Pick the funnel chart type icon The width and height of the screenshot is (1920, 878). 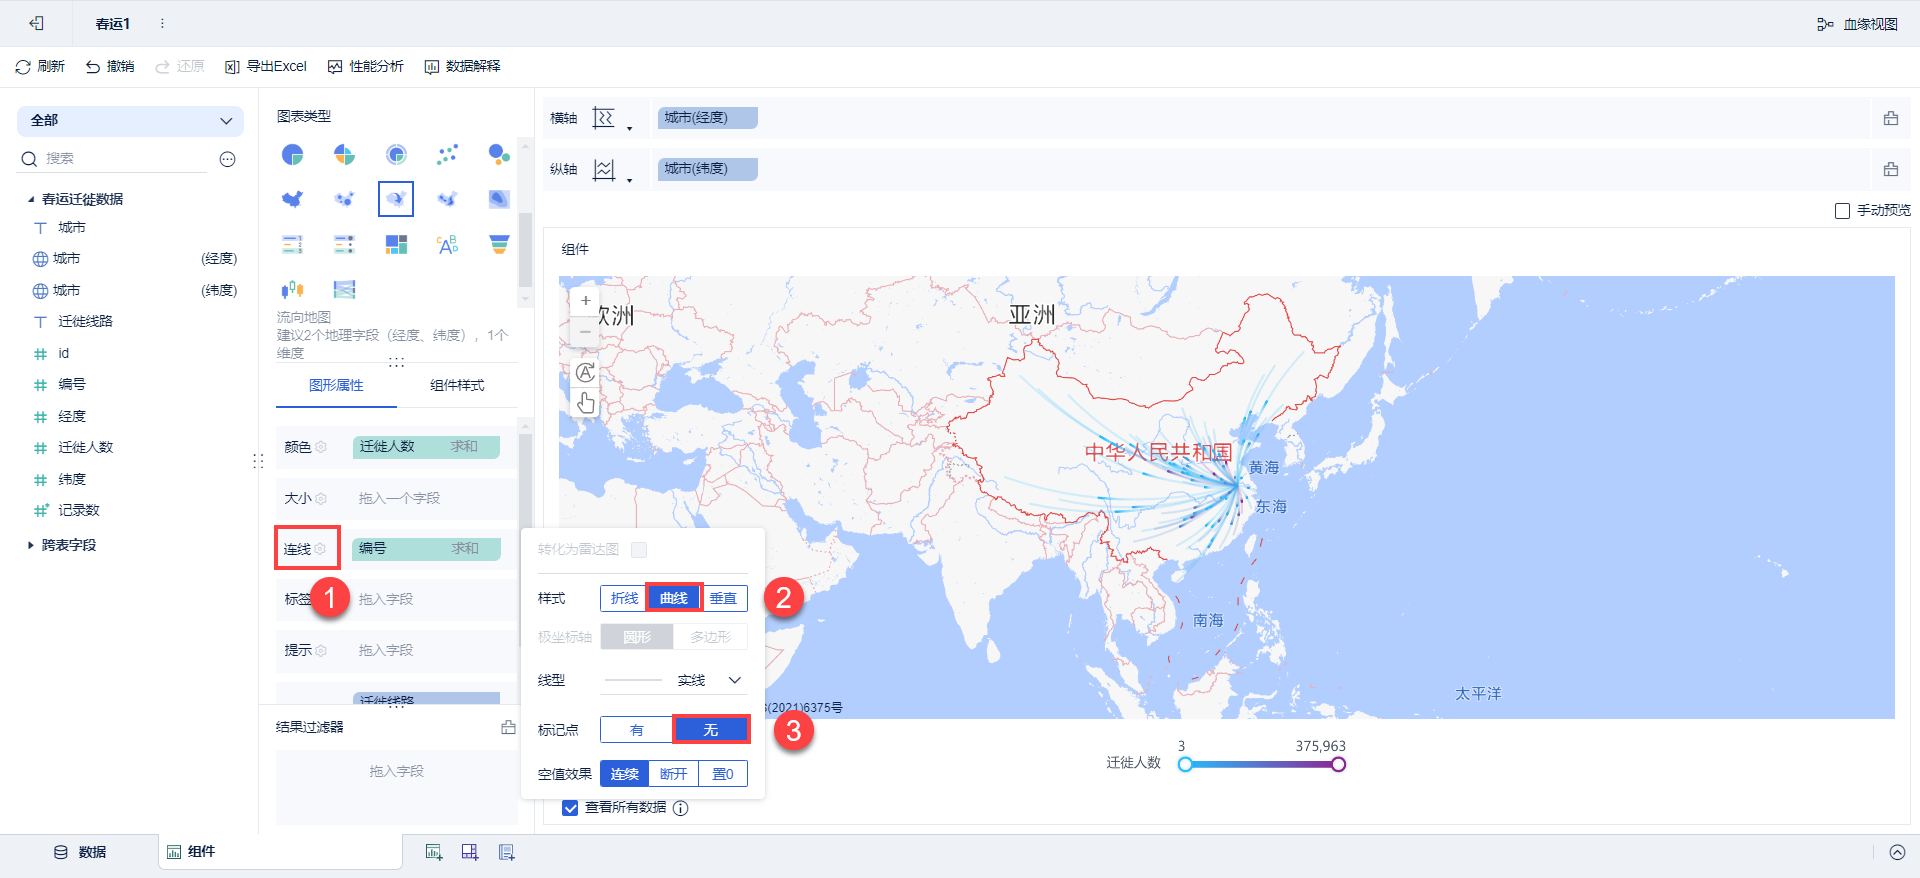499,244
